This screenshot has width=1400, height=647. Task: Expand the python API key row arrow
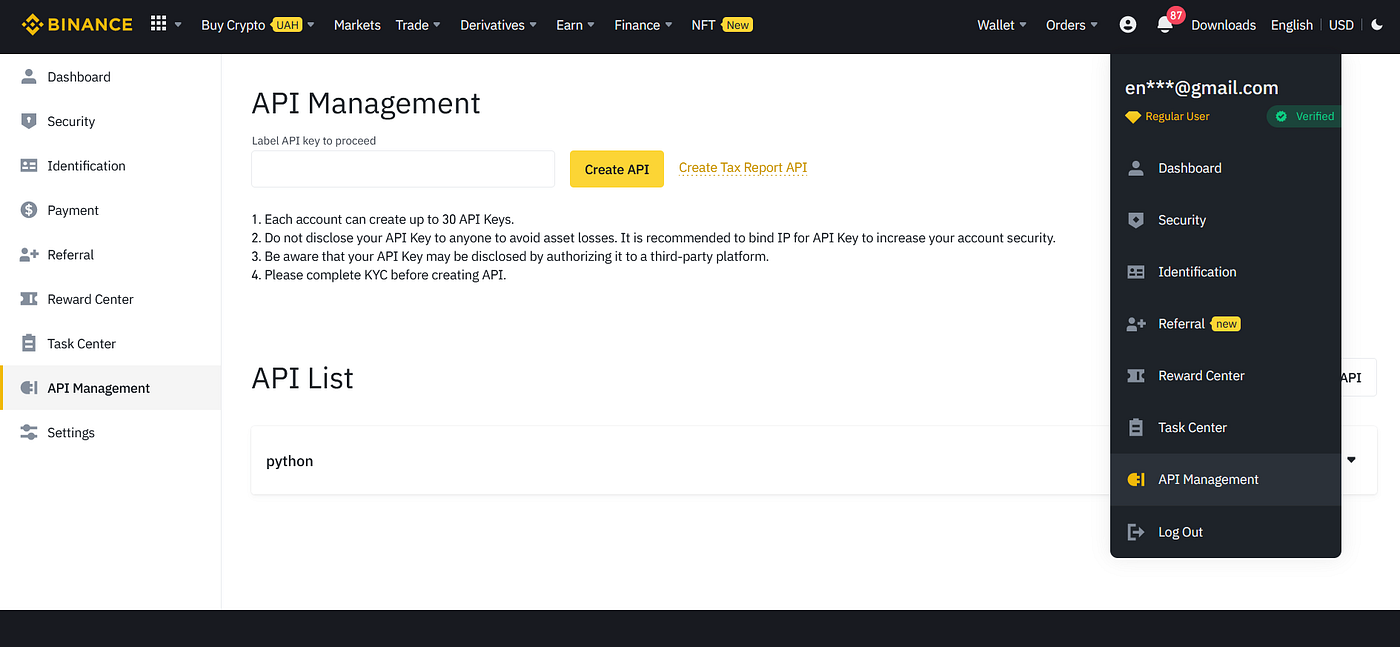click(x=1352, y=460)
